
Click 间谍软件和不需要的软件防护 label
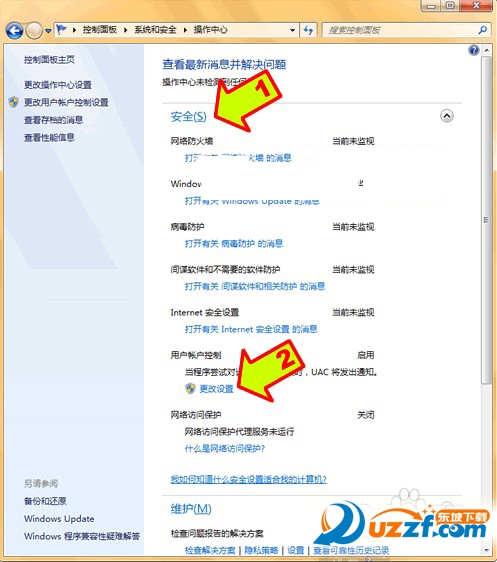coord(225,270)
